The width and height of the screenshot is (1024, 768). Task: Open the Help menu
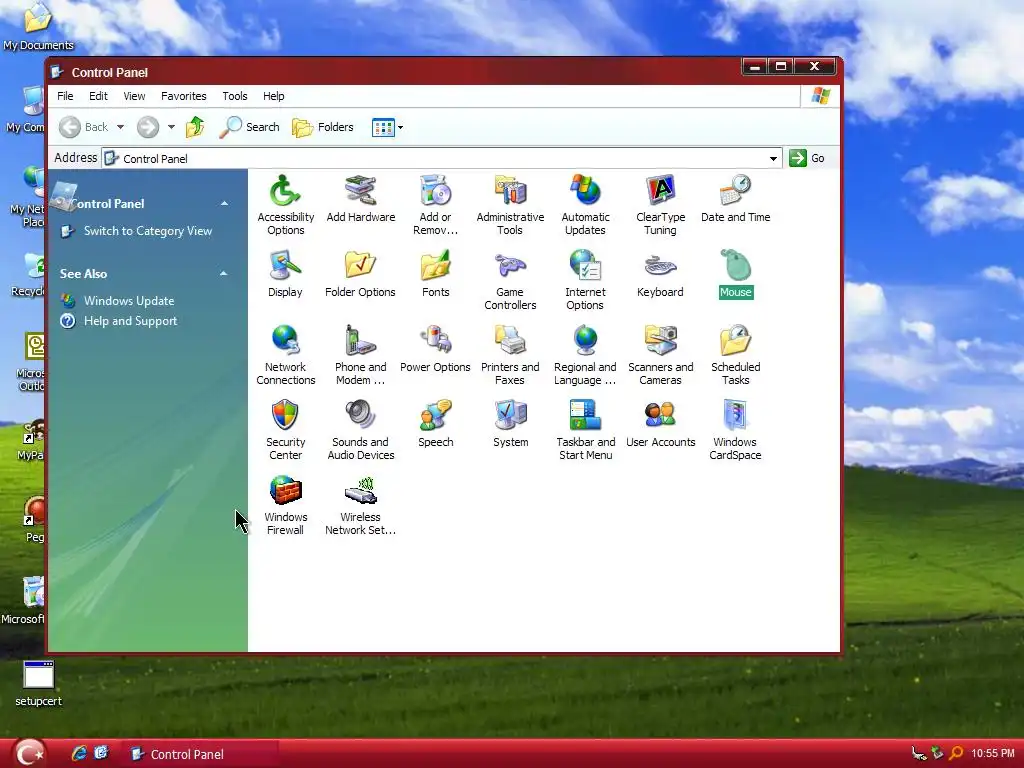click(x=274, y=96)
